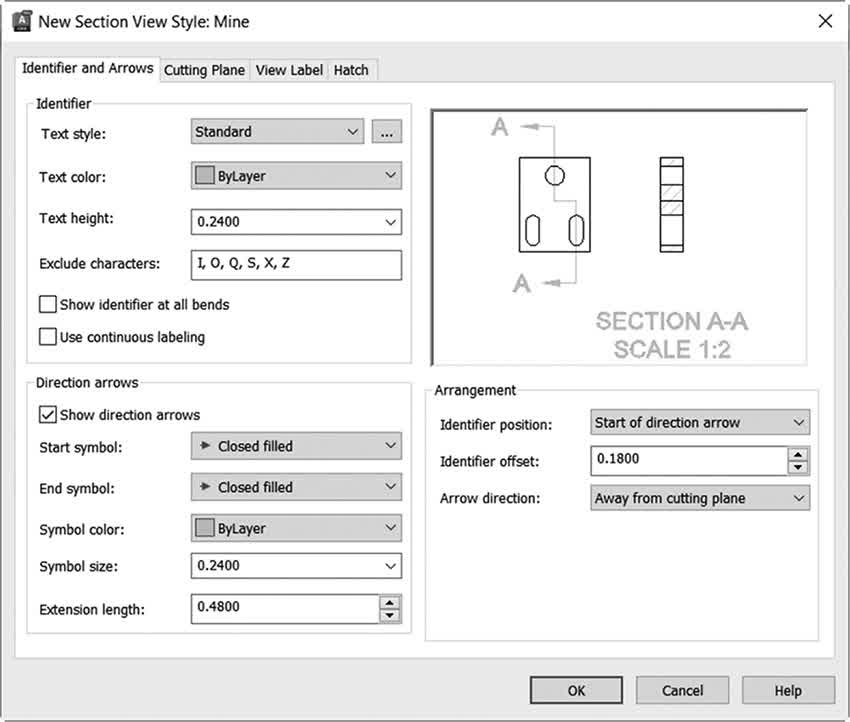Click the OK button
This screenshot has height=722, width=850.
(576, 690)
